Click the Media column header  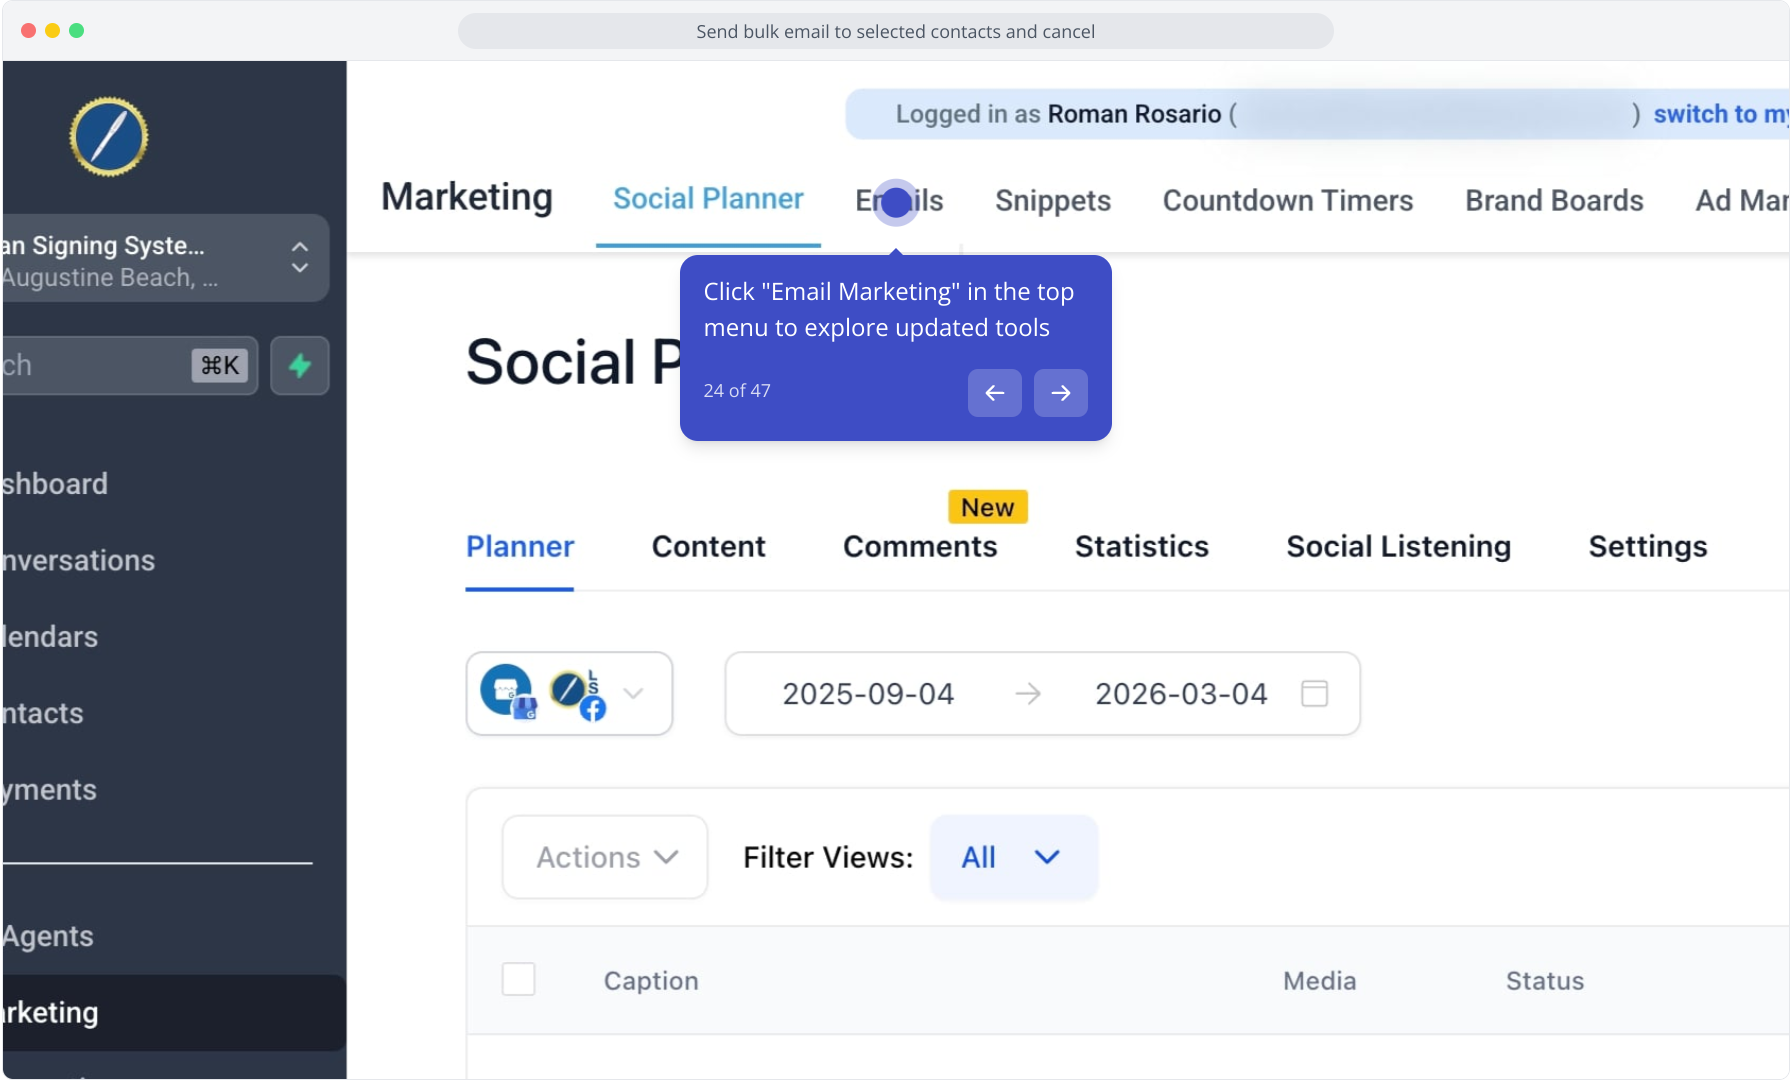1320,981
